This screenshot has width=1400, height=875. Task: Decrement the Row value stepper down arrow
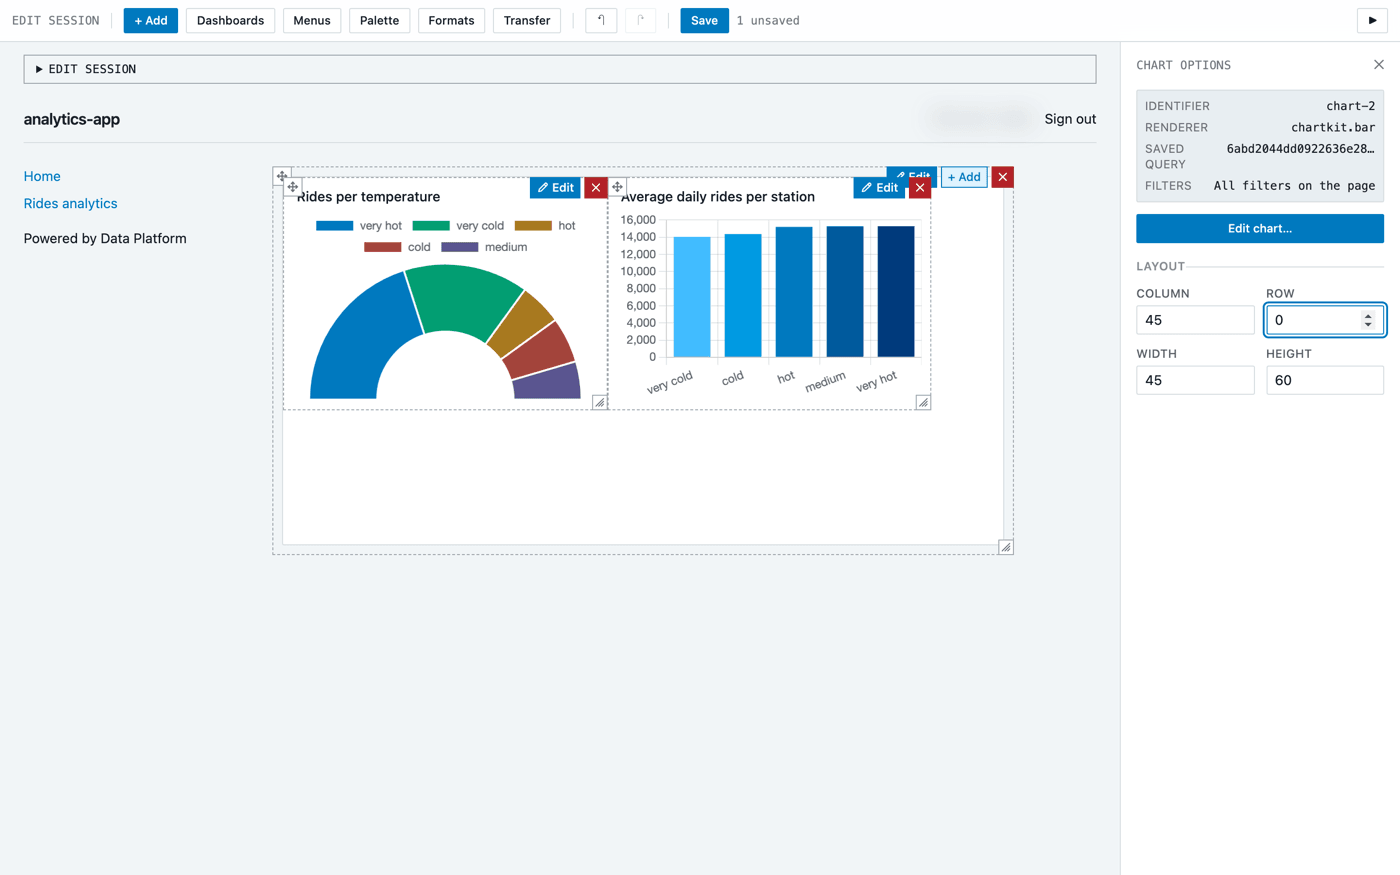coord(1368,325)
